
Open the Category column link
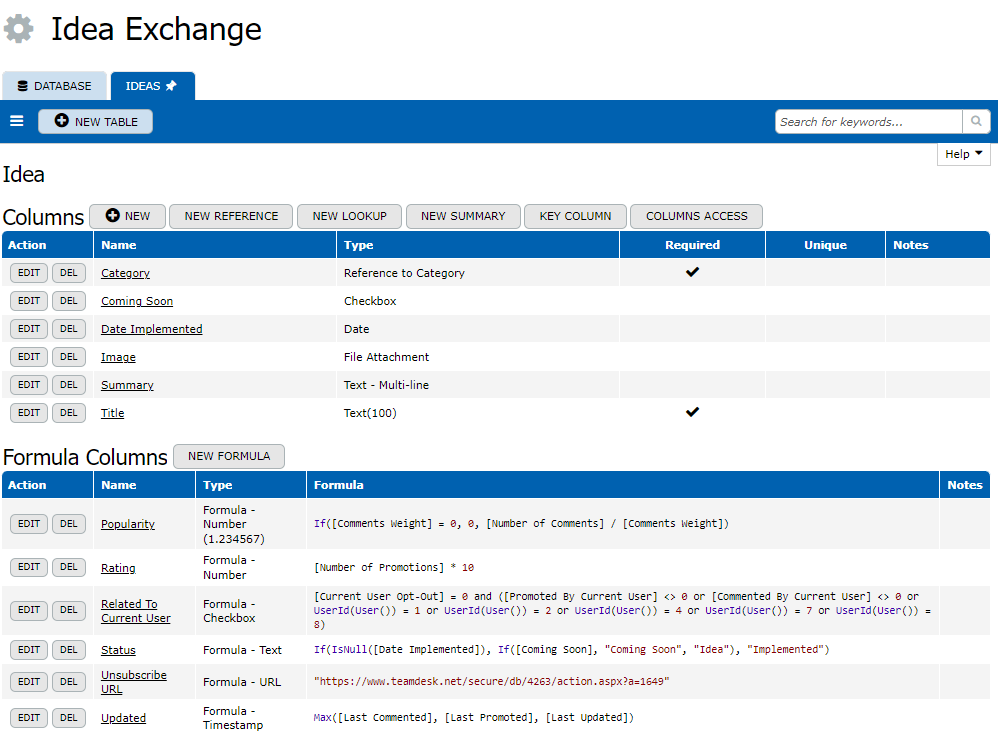(125, 273)
